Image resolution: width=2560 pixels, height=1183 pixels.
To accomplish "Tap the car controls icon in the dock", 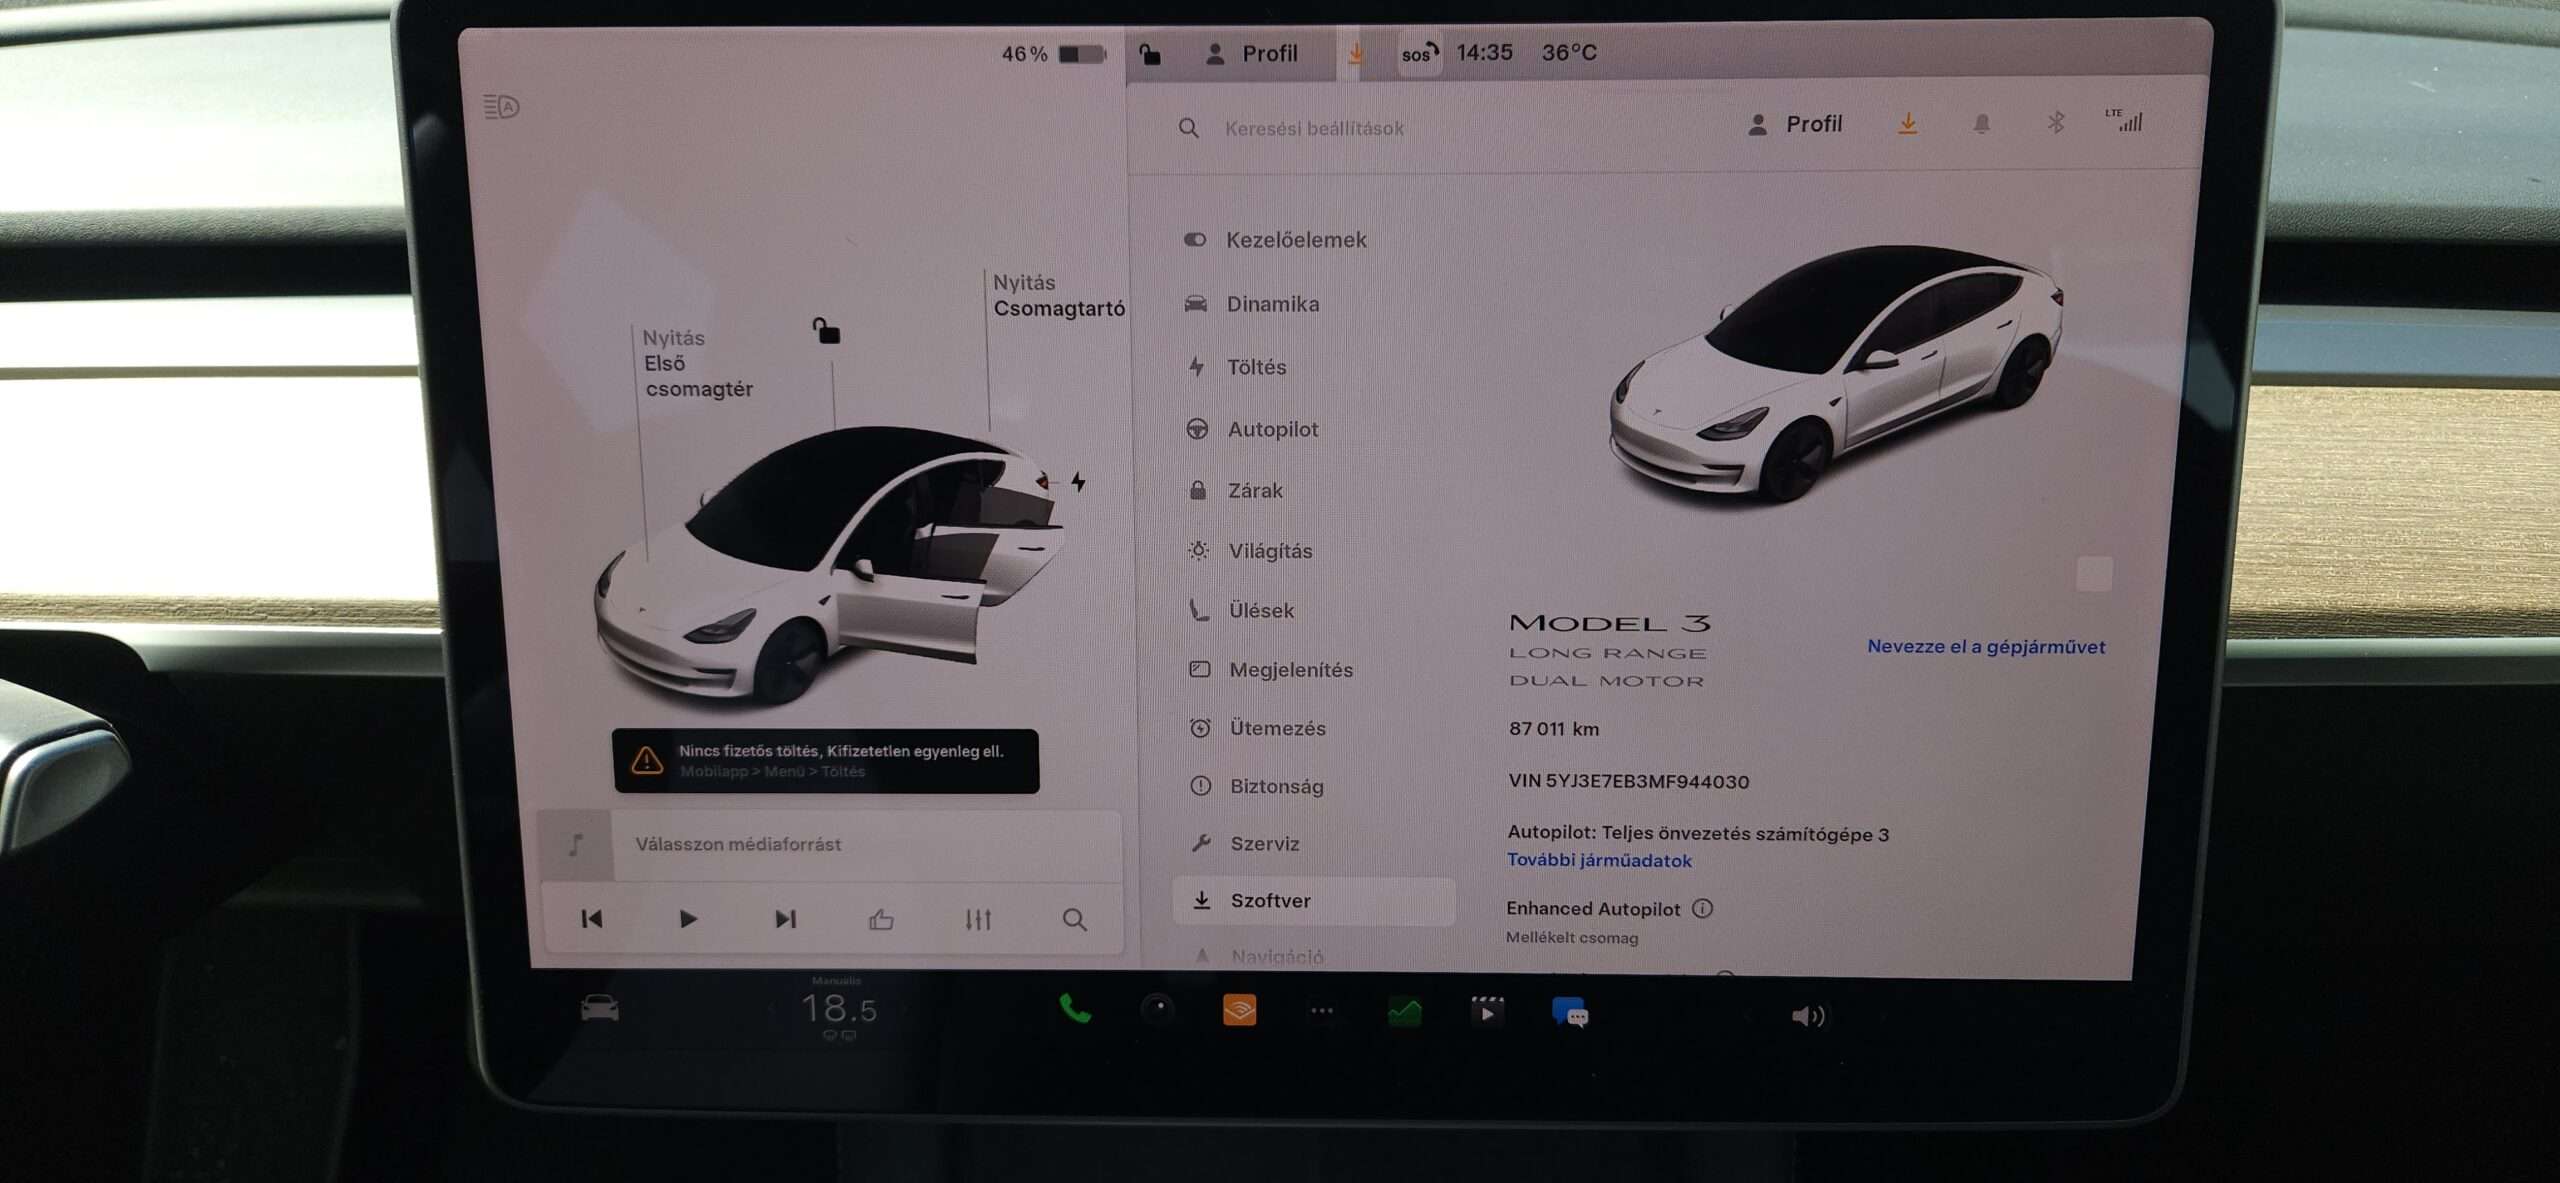I will (x=600, y=1009).
